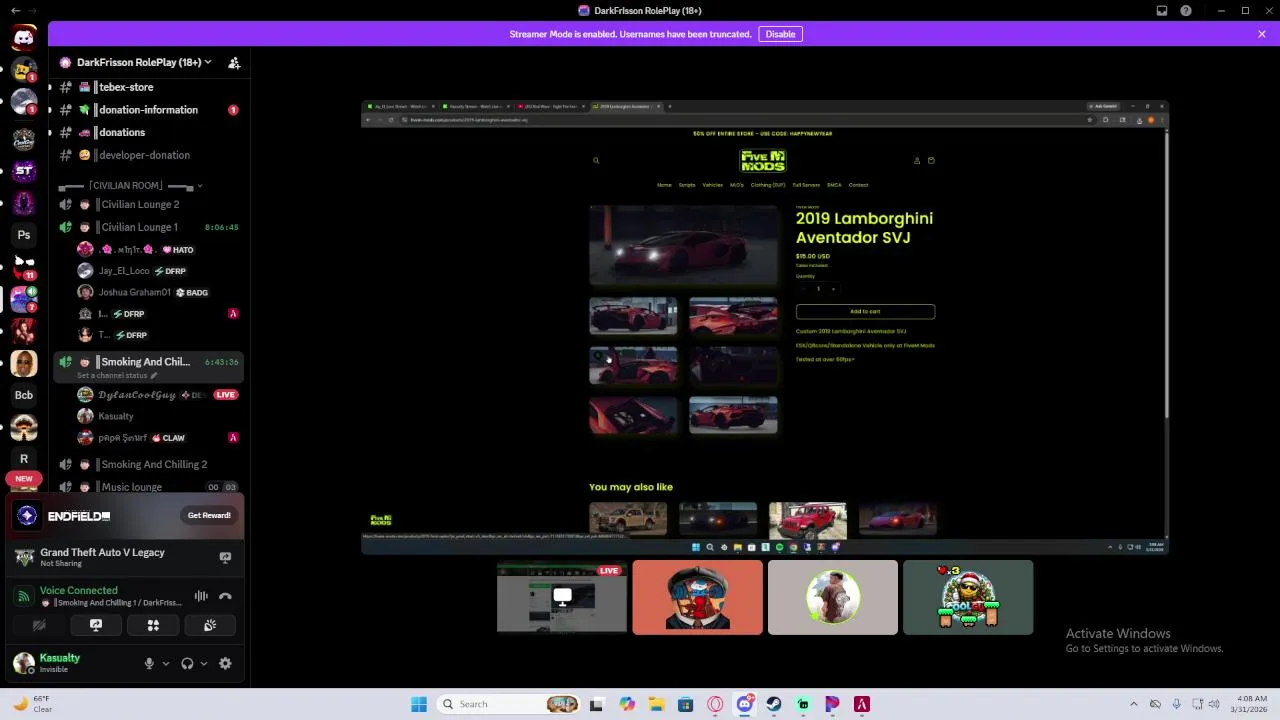
Task: Click the Windows taskbar Search box
Action: pyautogui.click(x=510, y=704)
